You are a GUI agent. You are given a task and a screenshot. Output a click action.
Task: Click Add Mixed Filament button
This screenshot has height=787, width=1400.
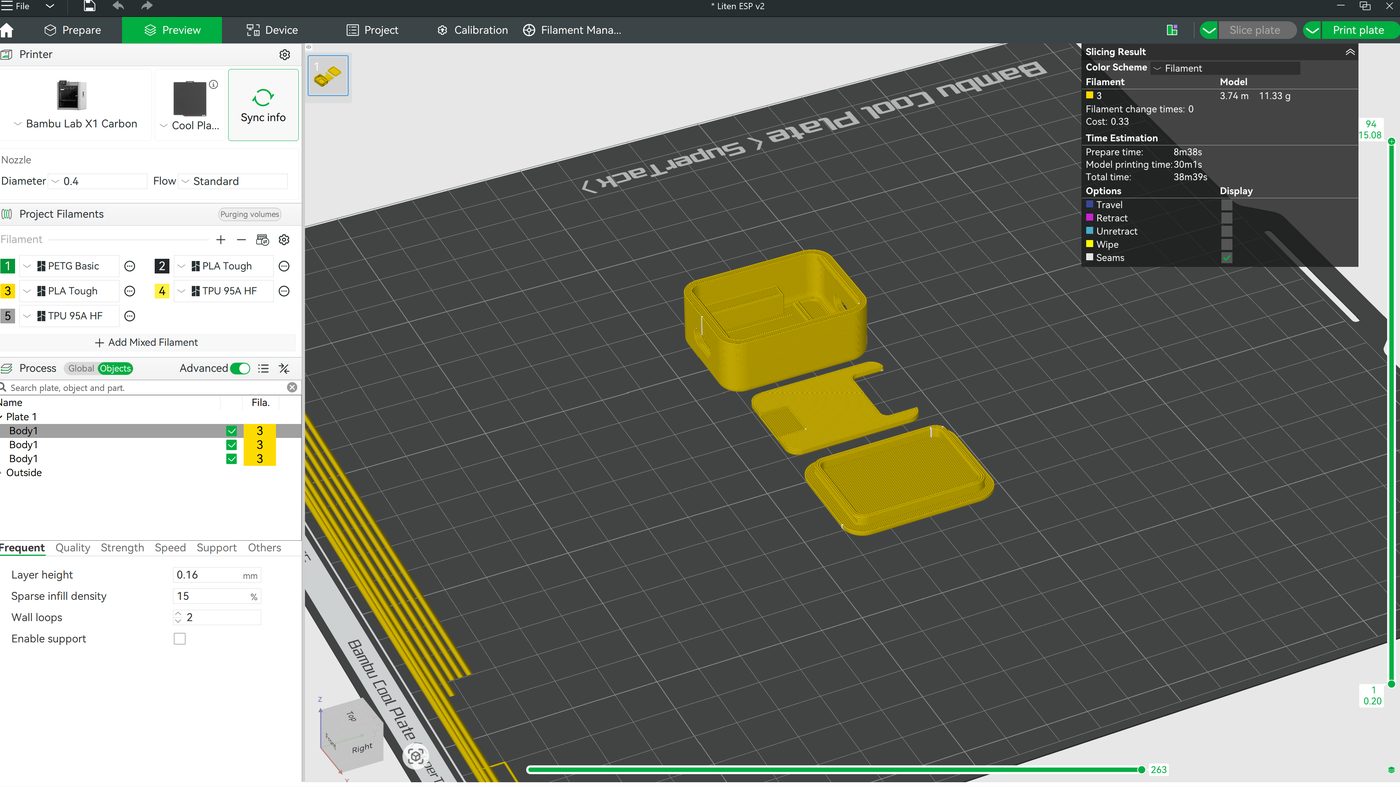(146, 342)
